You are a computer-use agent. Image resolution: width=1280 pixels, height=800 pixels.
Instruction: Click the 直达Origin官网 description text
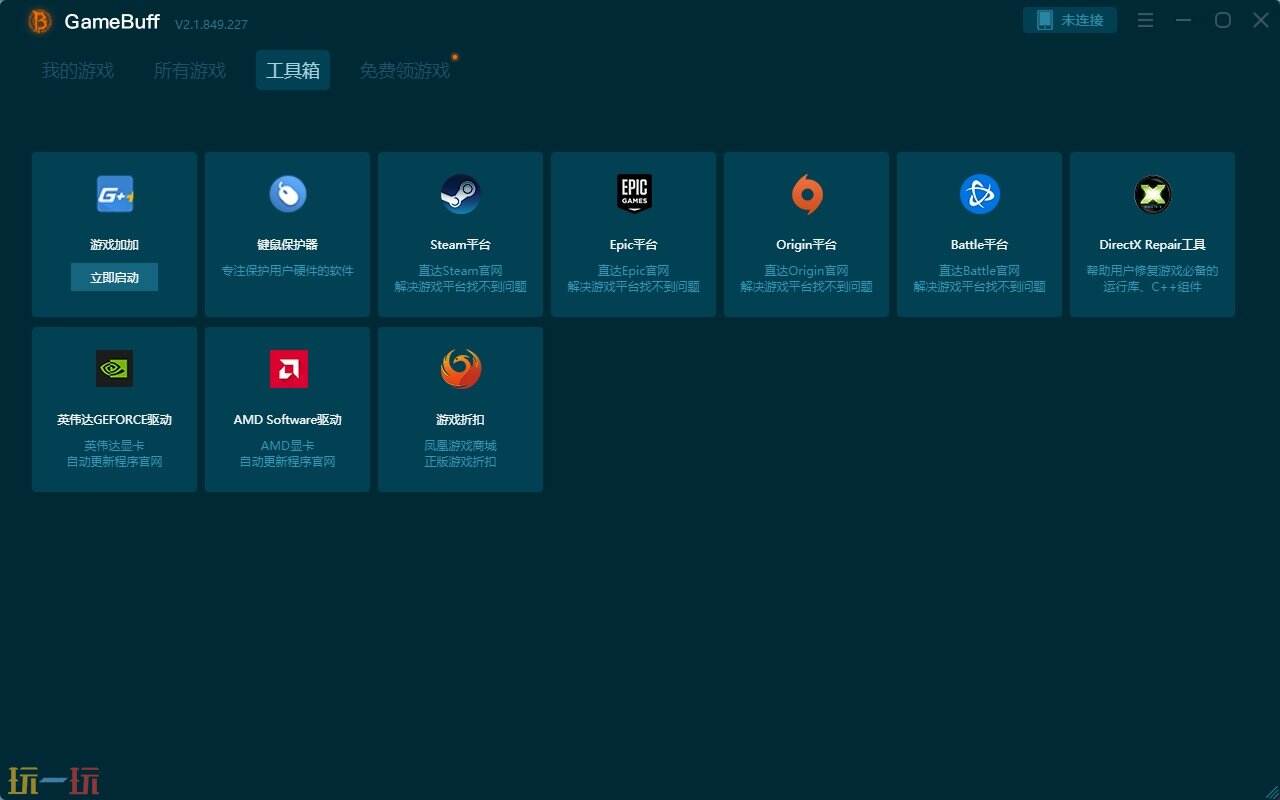(x=807, y=271)
